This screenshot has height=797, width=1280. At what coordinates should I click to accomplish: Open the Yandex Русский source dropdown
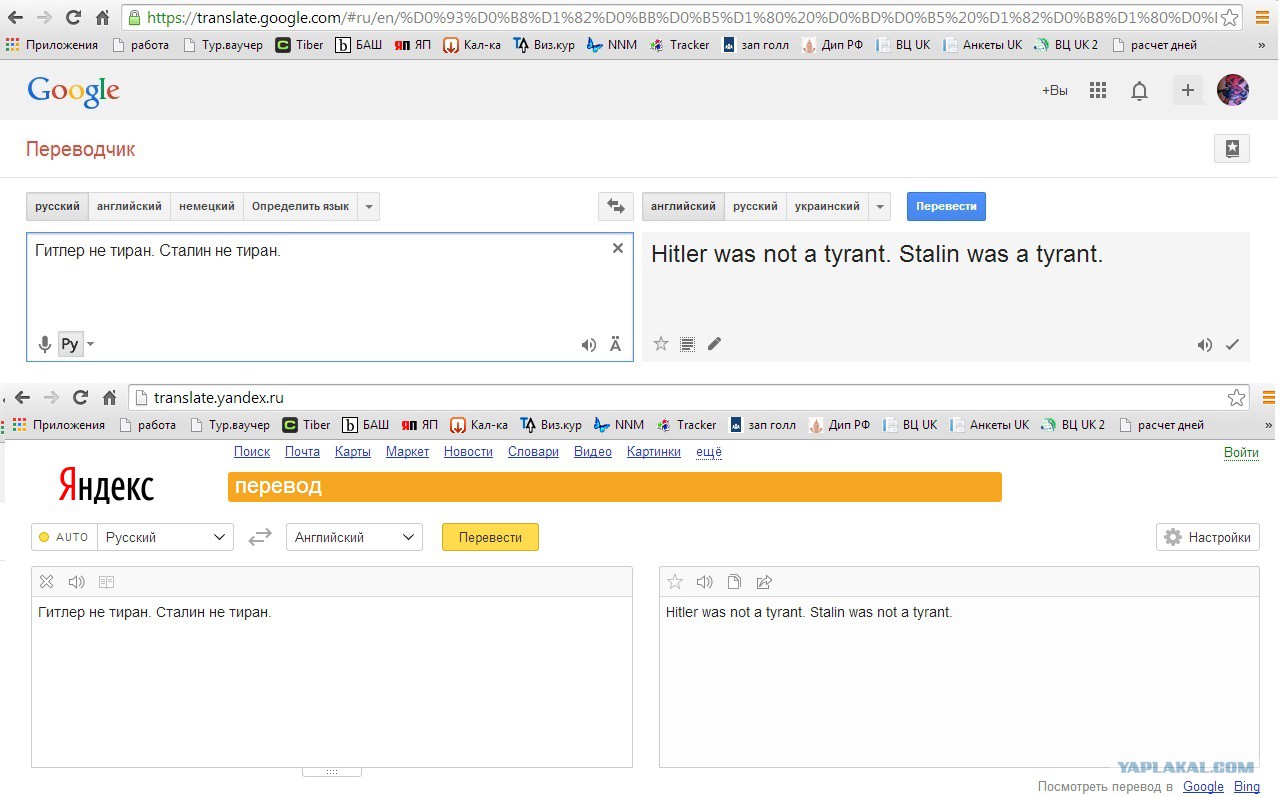(x=166, y=537)
